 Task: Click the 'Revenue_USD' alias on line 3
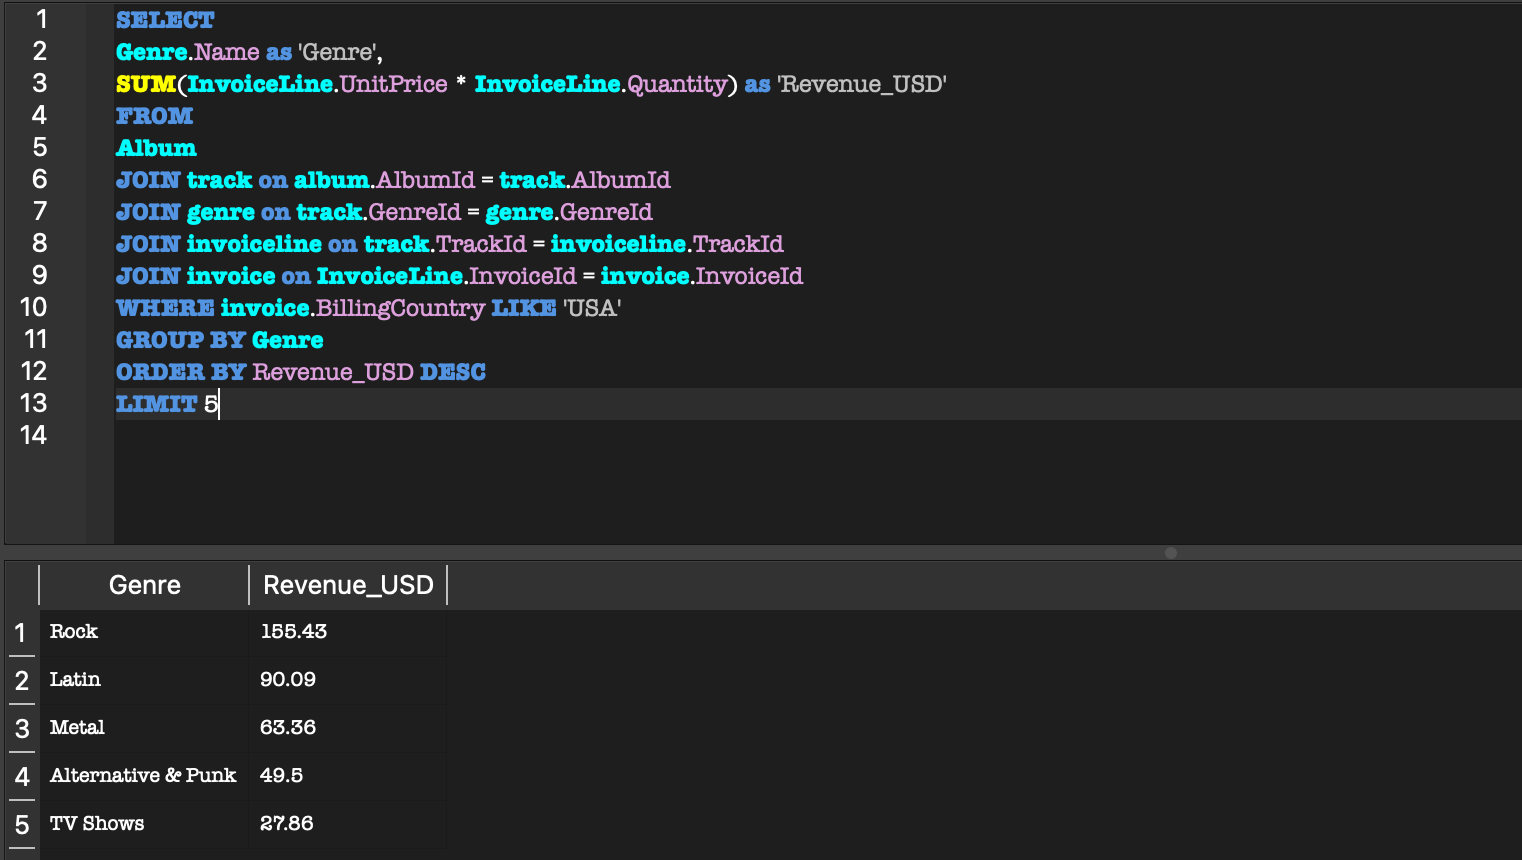[x=862, y=84]
